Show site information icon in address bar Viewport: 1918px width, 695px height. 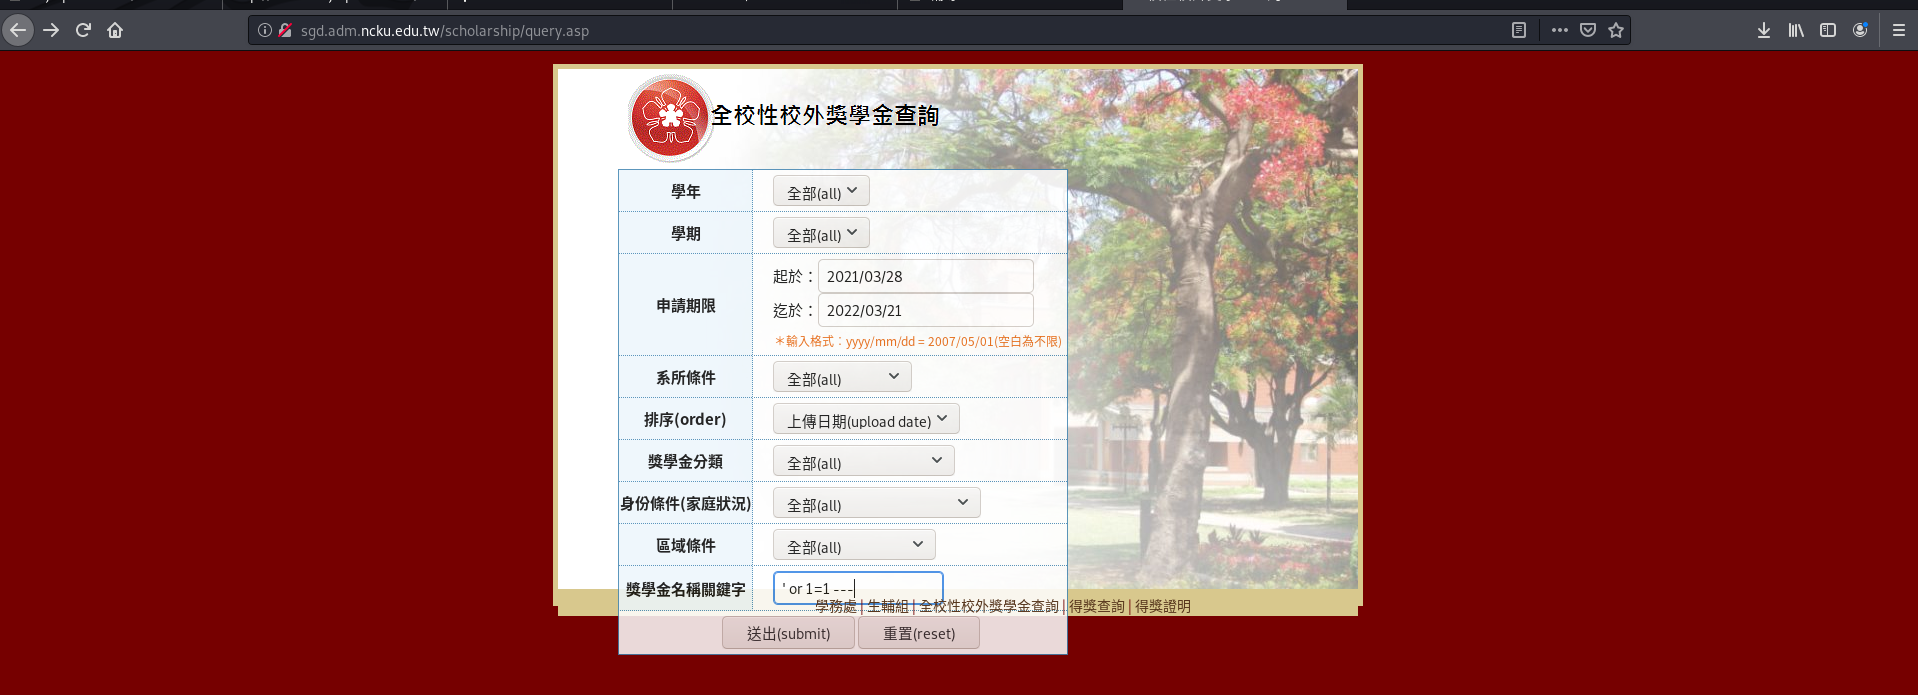pos(265,30)
